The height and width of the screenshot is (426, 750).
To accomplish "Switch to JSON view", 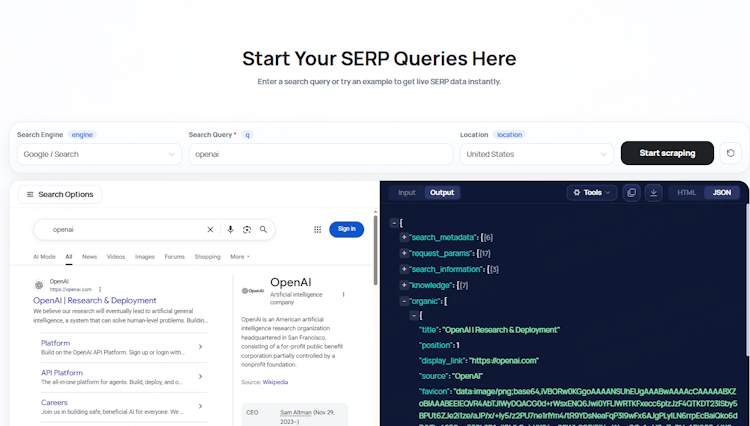I will [722, 193].
